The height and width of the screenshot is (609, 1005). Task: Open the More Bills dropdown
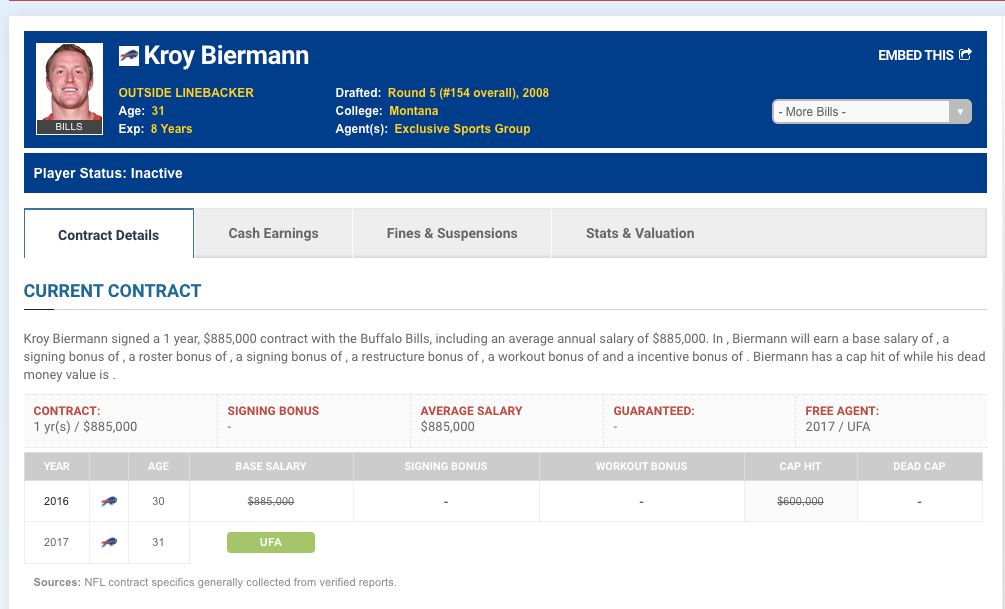[860, 111]
